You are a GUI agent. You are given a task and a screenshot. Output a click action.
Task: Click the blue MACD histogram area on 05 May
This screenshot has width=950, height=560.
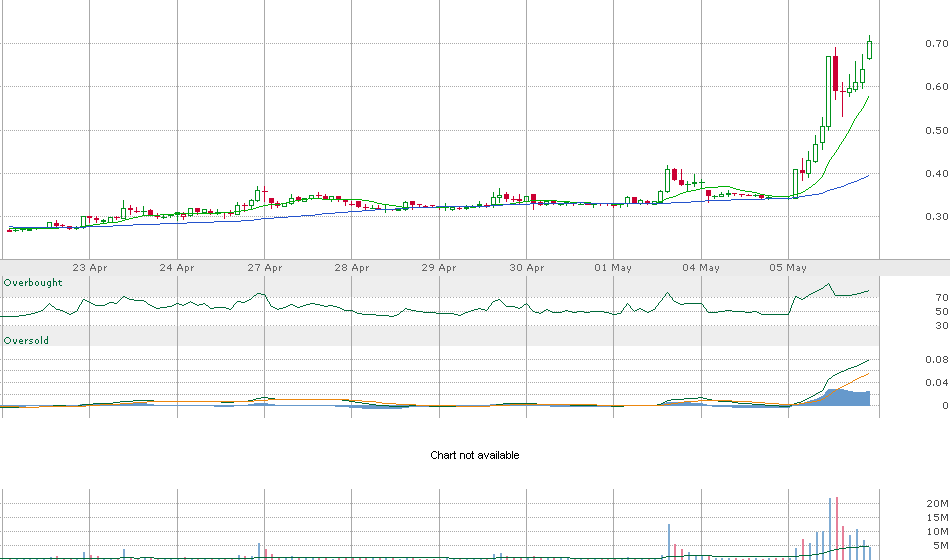pos(842,398)
